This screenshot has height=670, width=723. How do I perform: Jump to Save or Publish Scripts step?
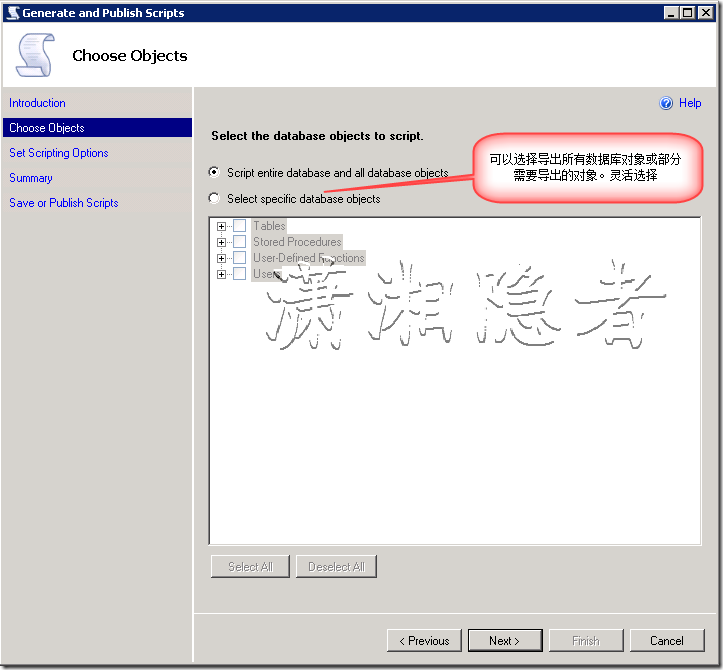click(64, 203)
